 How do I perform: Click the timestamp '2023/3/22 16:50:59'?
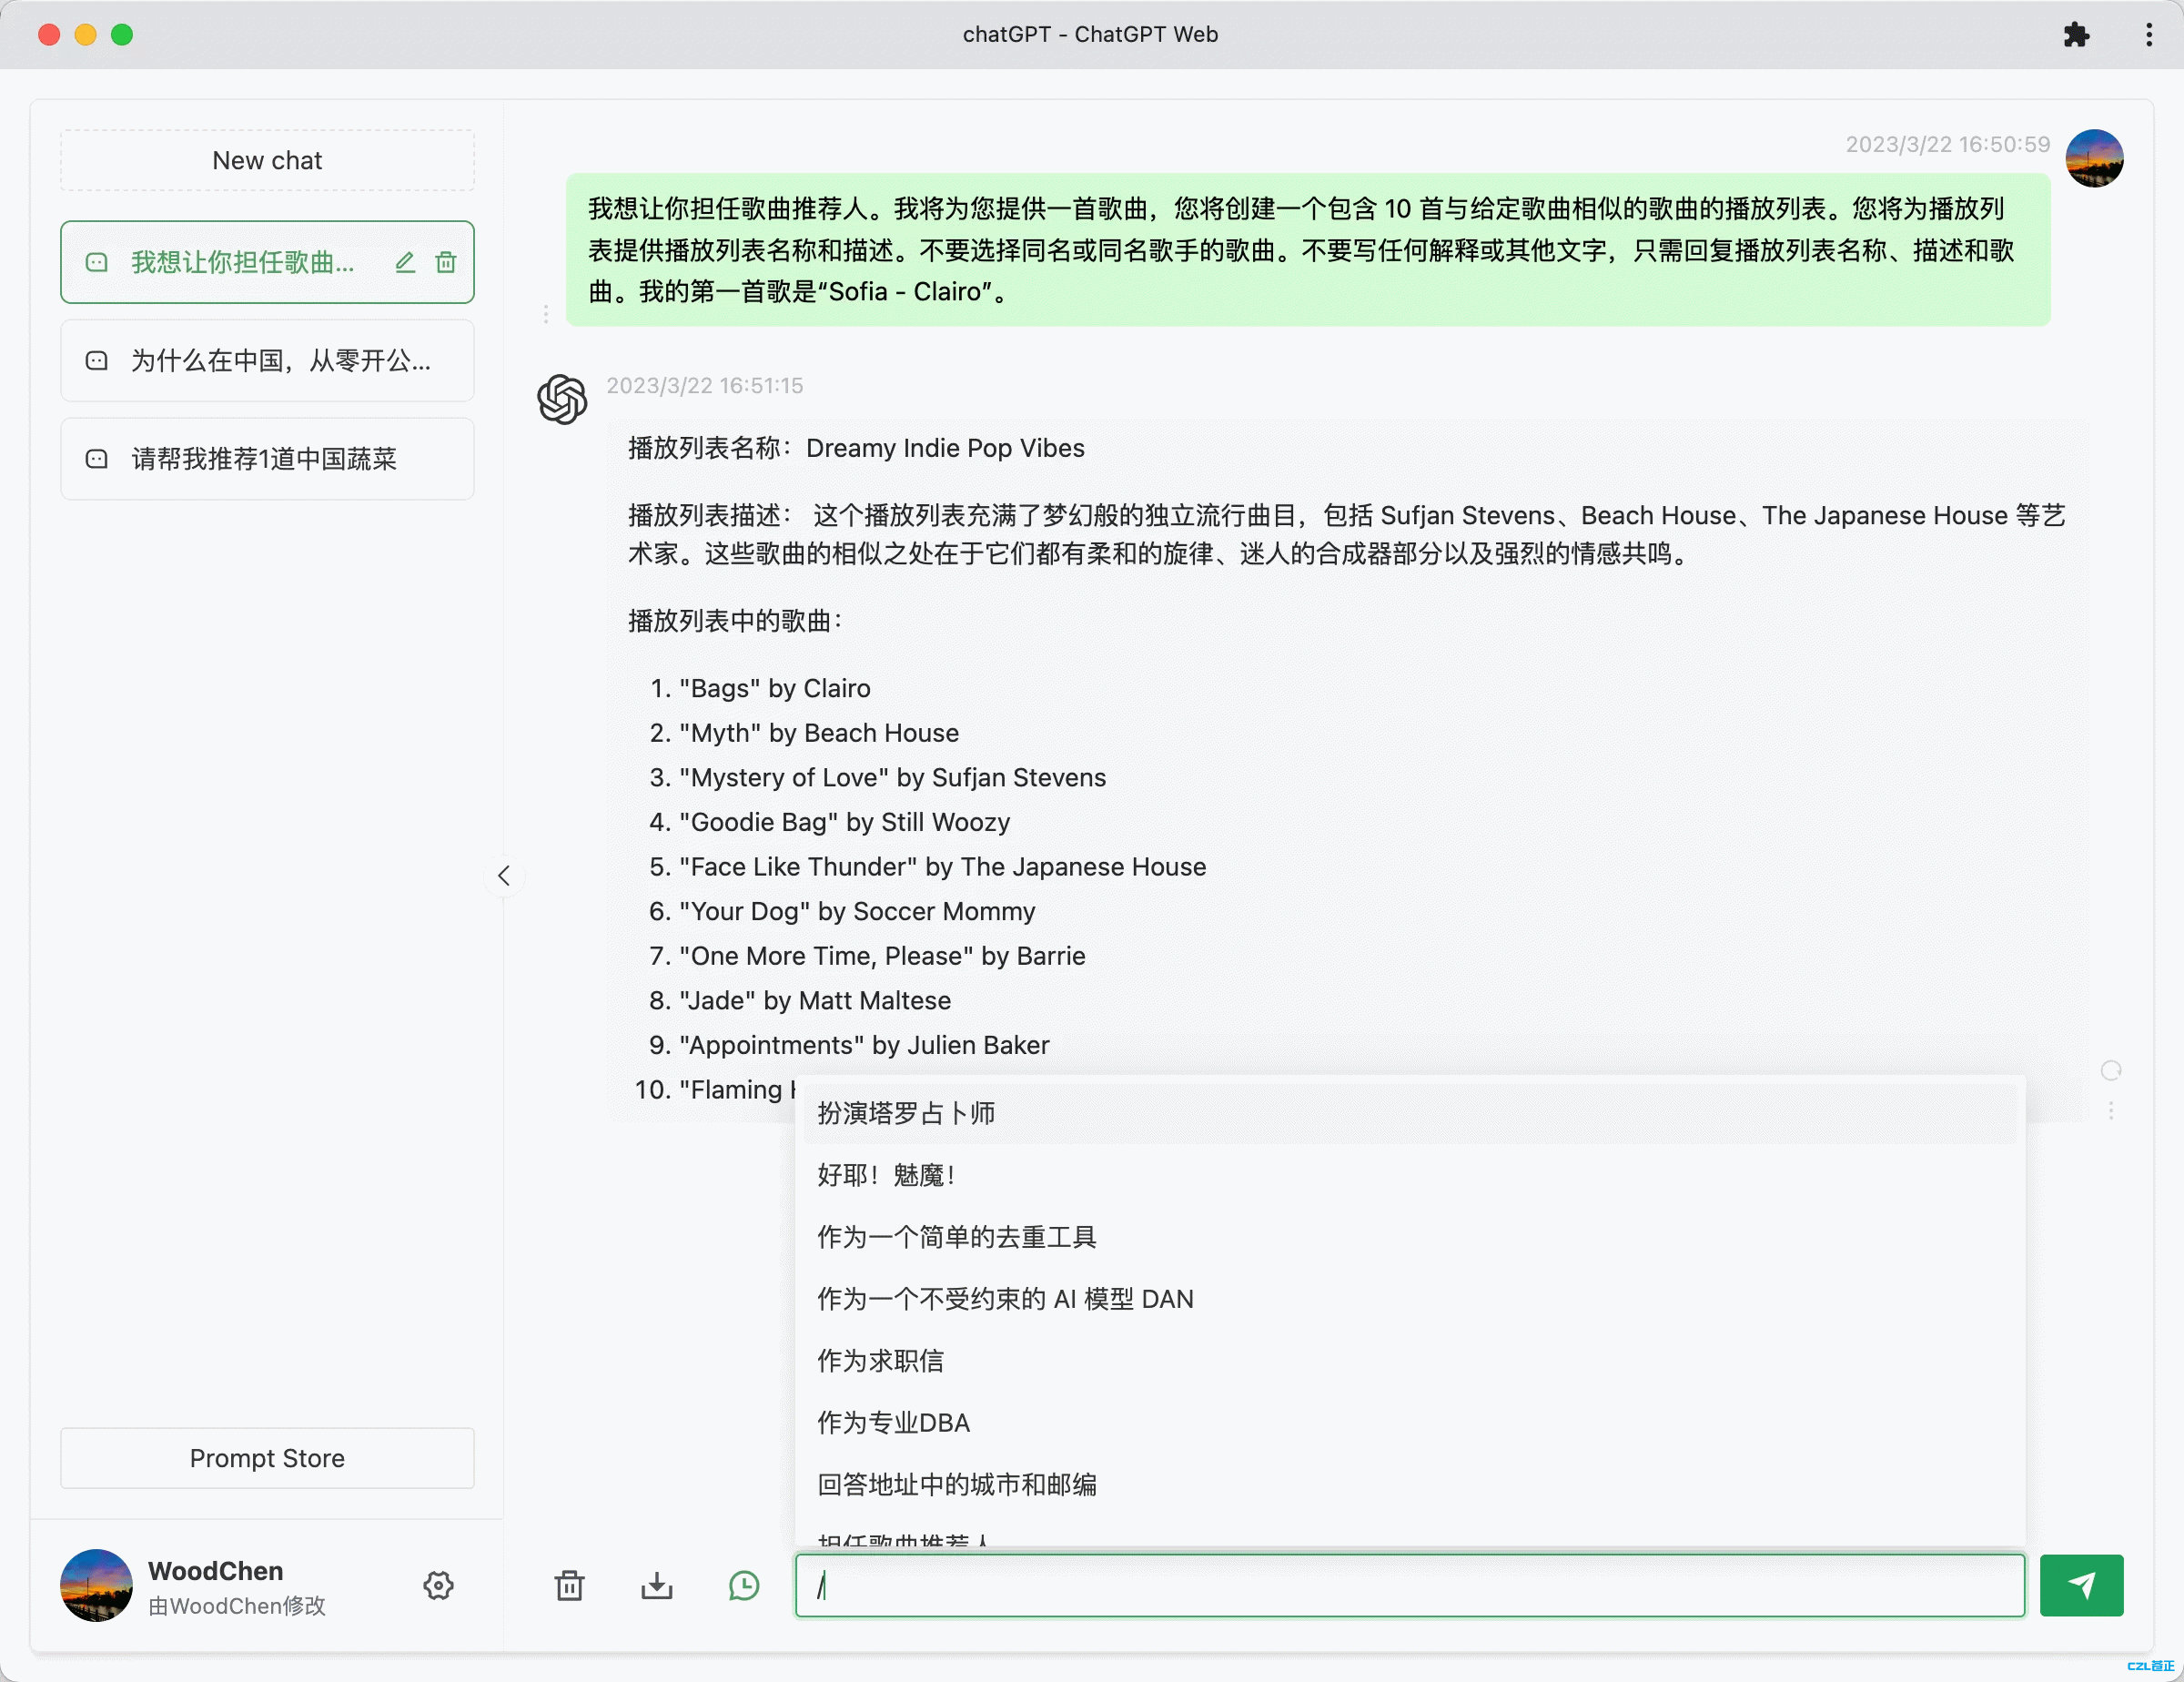[x=1948, y=144]
